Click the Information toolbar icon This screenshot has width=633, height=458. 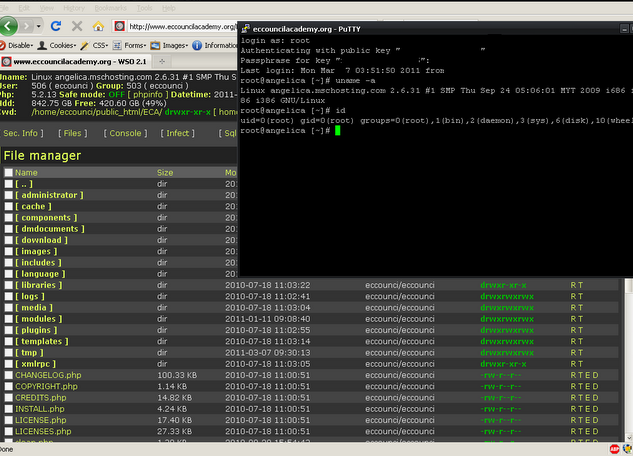pyautogui.click(x=197, y=46)
